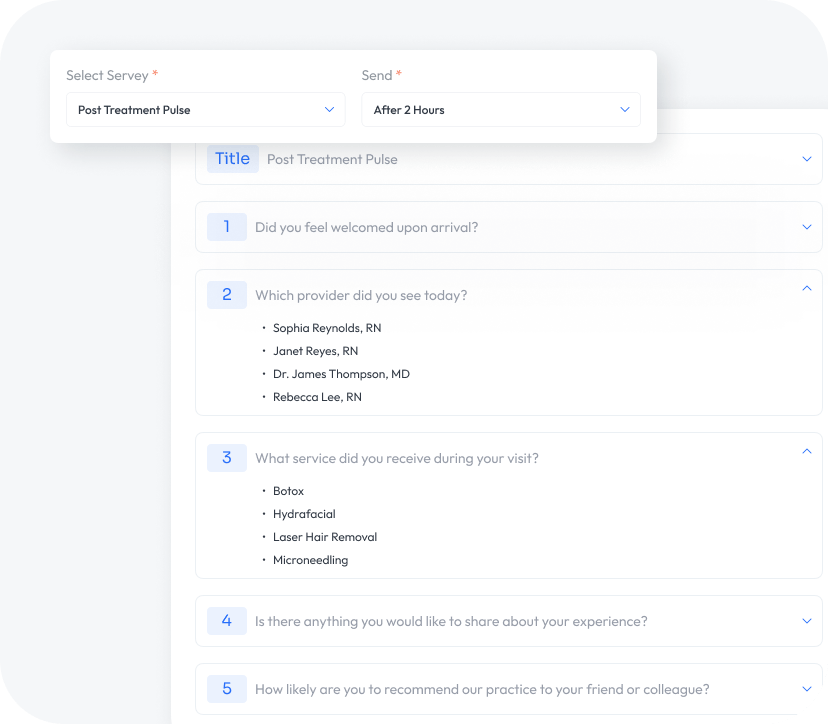
Task: Click 'Did you feel welcomed upon arrival?' question
Action: (x=366, y=227)
